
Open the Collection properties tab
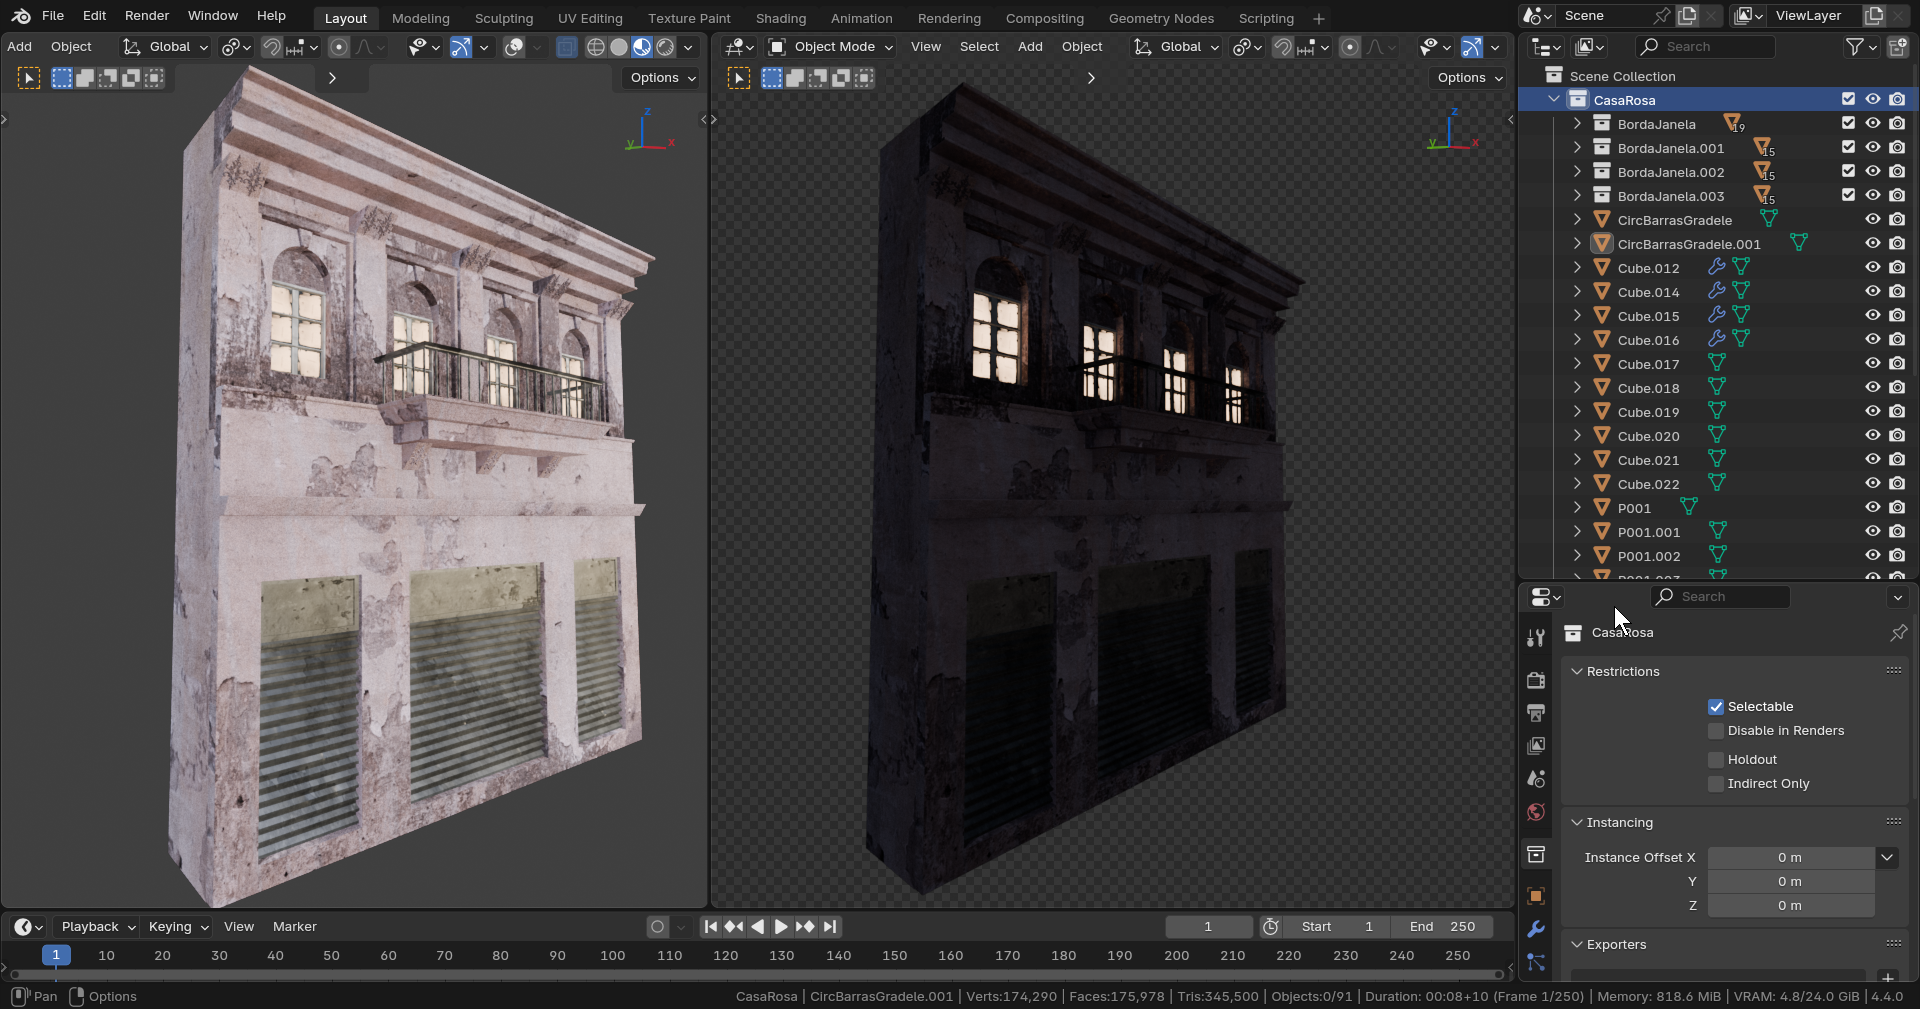point(1536,855)
